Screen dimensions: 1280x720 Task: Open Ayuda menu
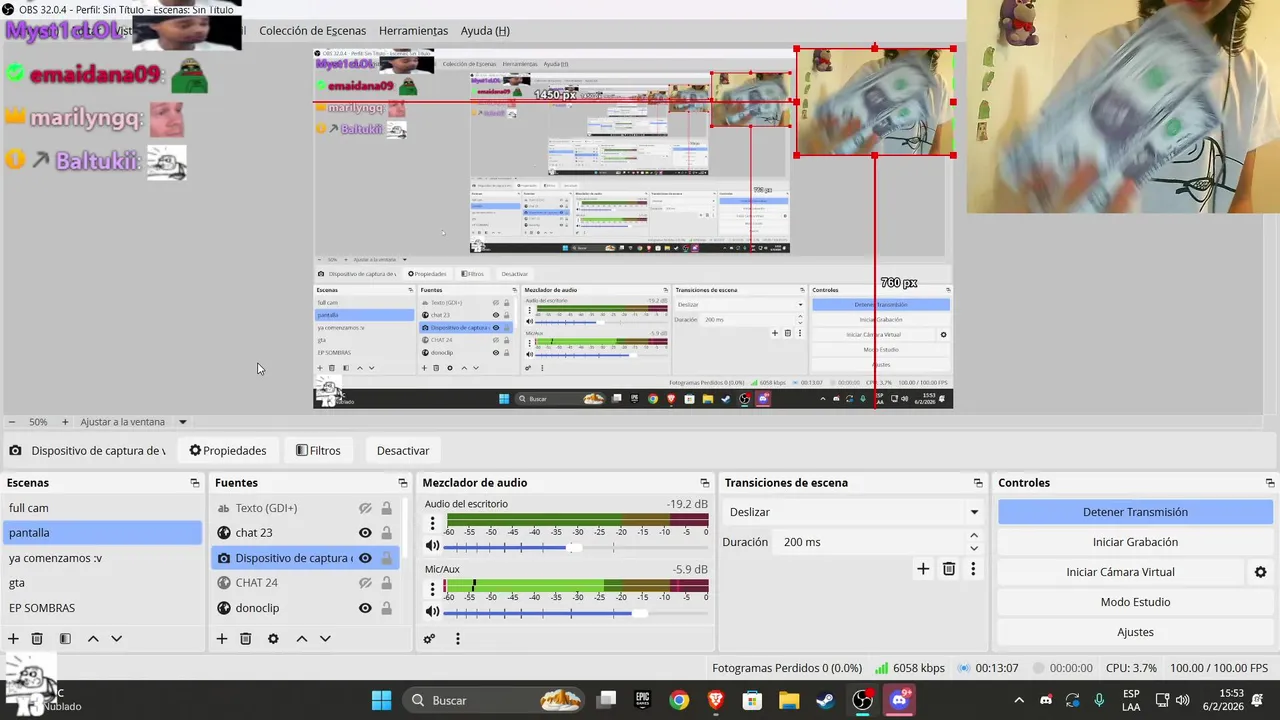(x=485, y=31)
